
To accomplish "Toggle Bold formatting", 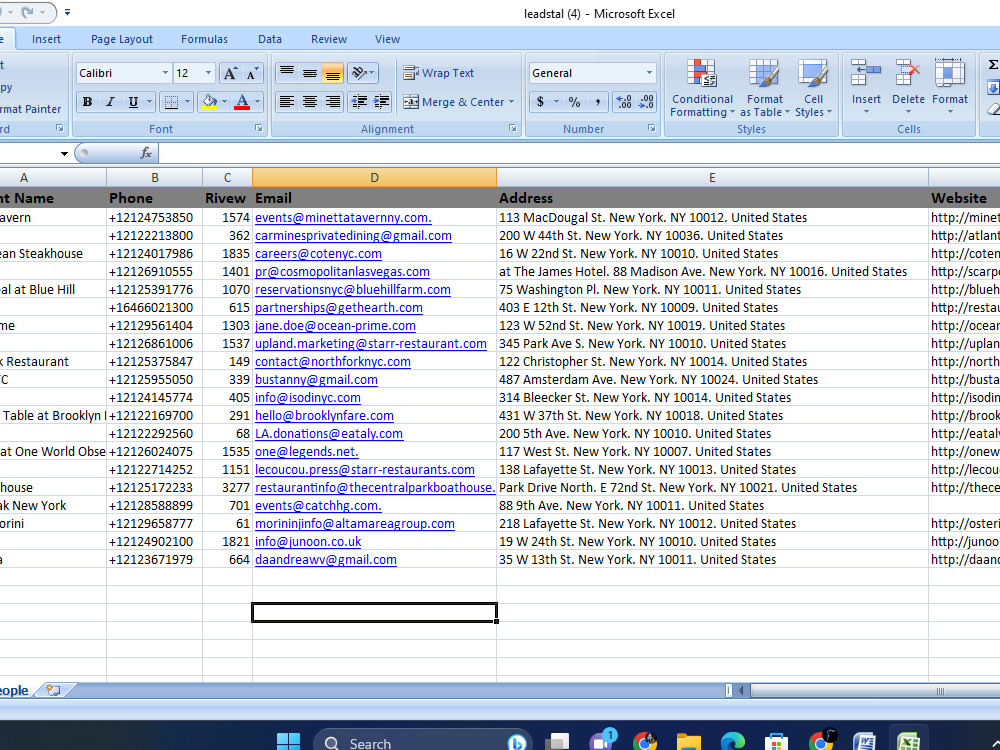I will pos(87,102).
